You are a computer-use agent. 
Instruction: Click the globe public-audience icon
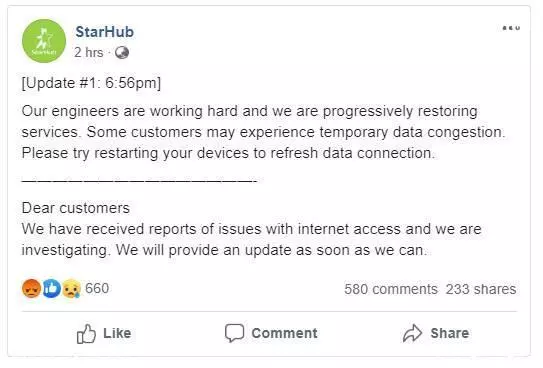(x=122, y=53)
